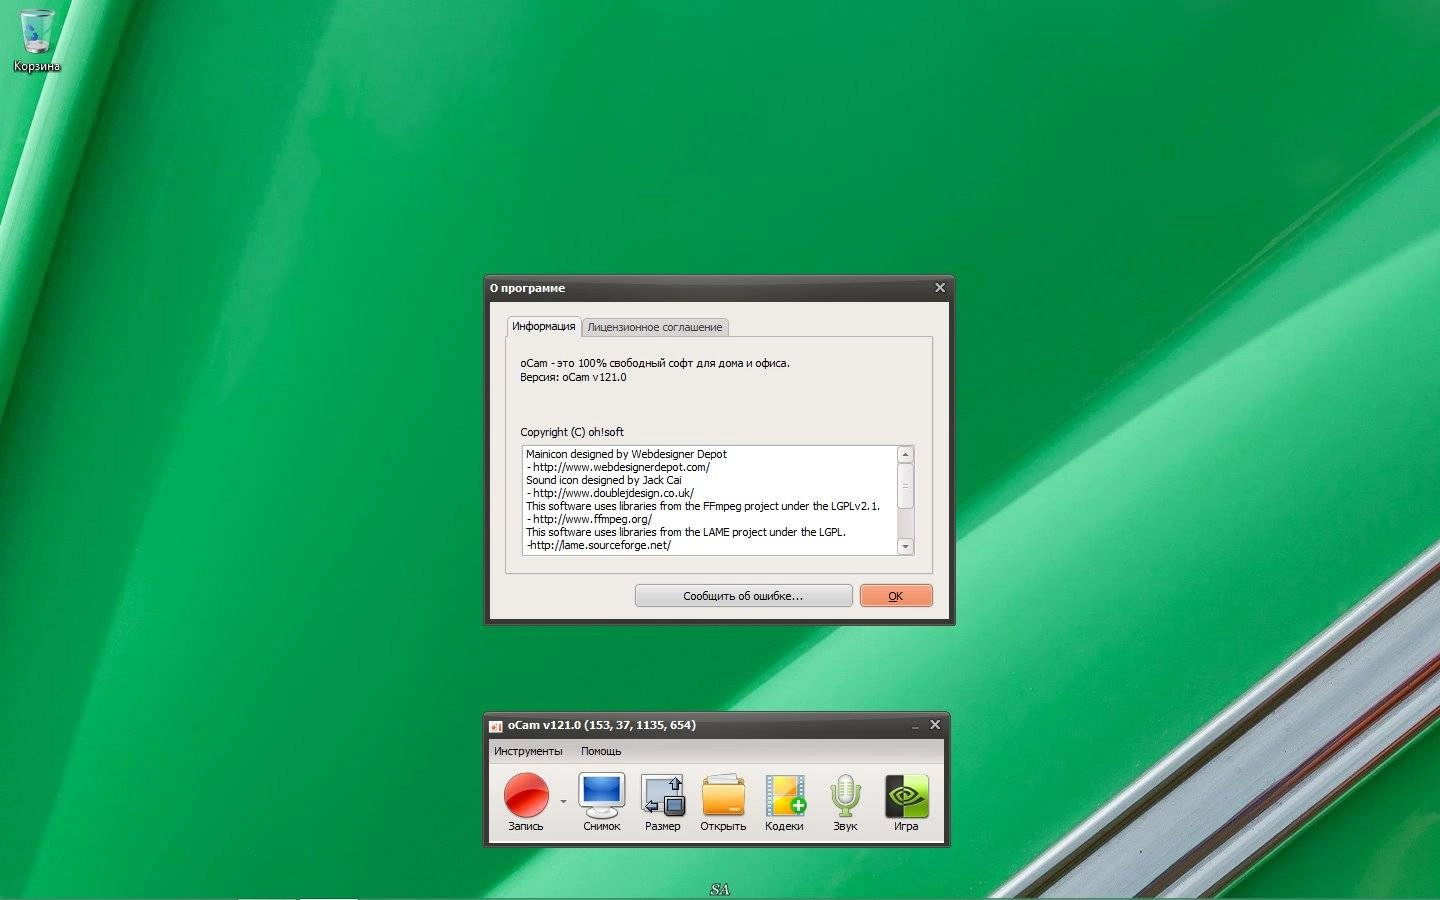Minimize the oCam main window

coord(915,725)
